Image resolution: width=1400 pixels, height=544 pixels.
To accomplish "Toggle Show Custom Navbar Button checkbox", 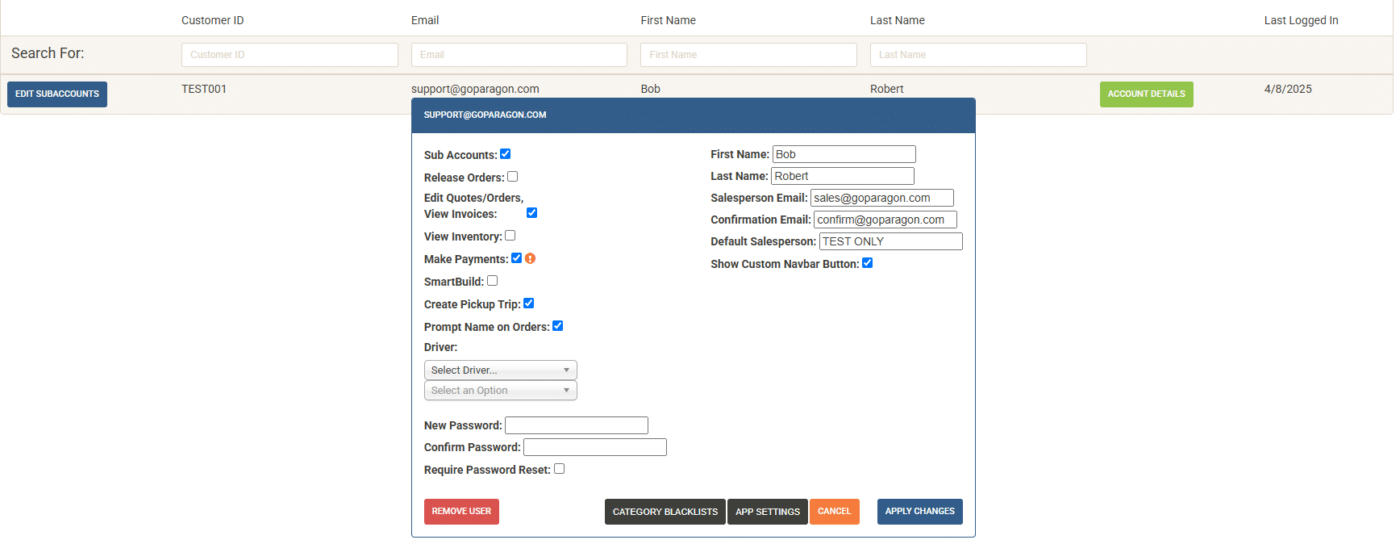I will click(868, 263).
